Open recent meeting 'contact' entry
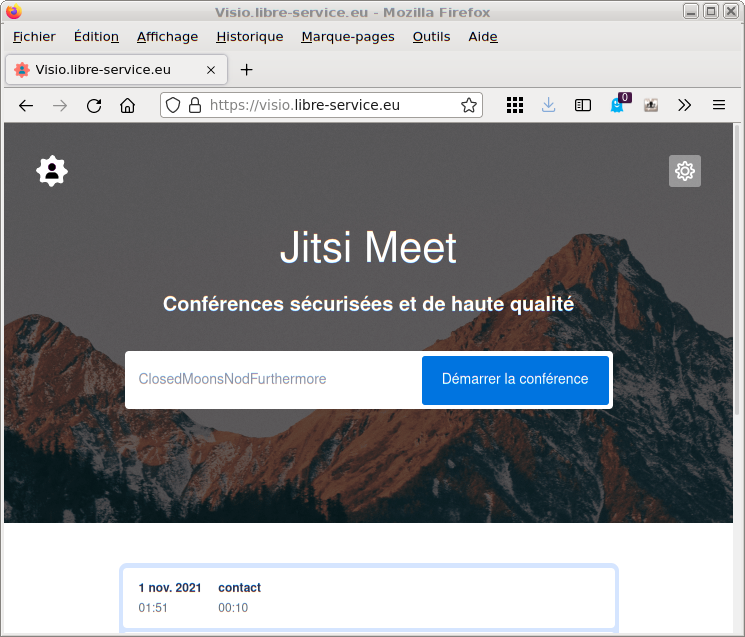 368,598
